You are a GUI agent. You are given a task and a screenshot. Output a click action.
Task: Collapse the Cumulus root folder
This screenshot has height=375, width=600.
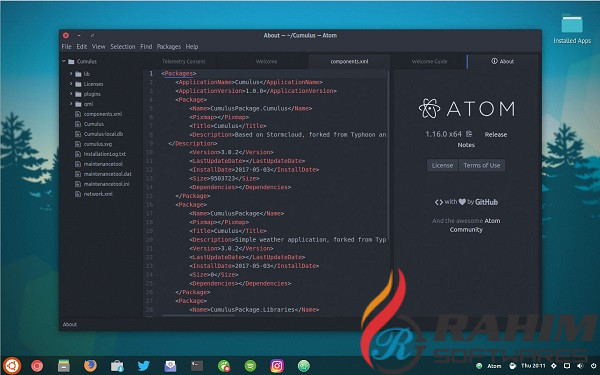pyautogui.click(x=64, y=61)
